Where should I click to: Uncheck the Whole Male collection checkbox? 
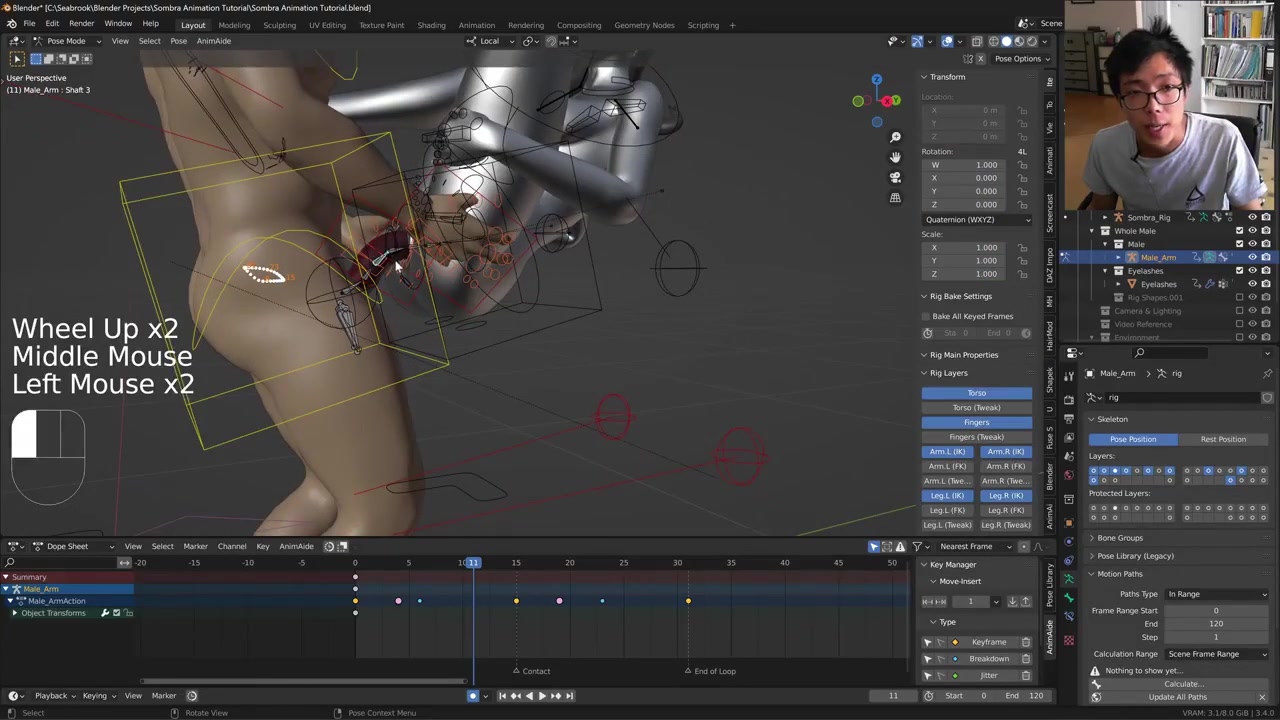coord(1239,231)
